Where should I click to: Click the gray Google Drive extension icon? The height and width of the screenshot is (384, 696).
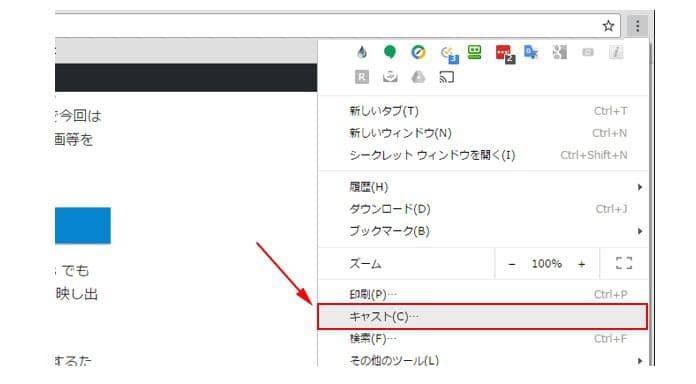click(418, 77)
